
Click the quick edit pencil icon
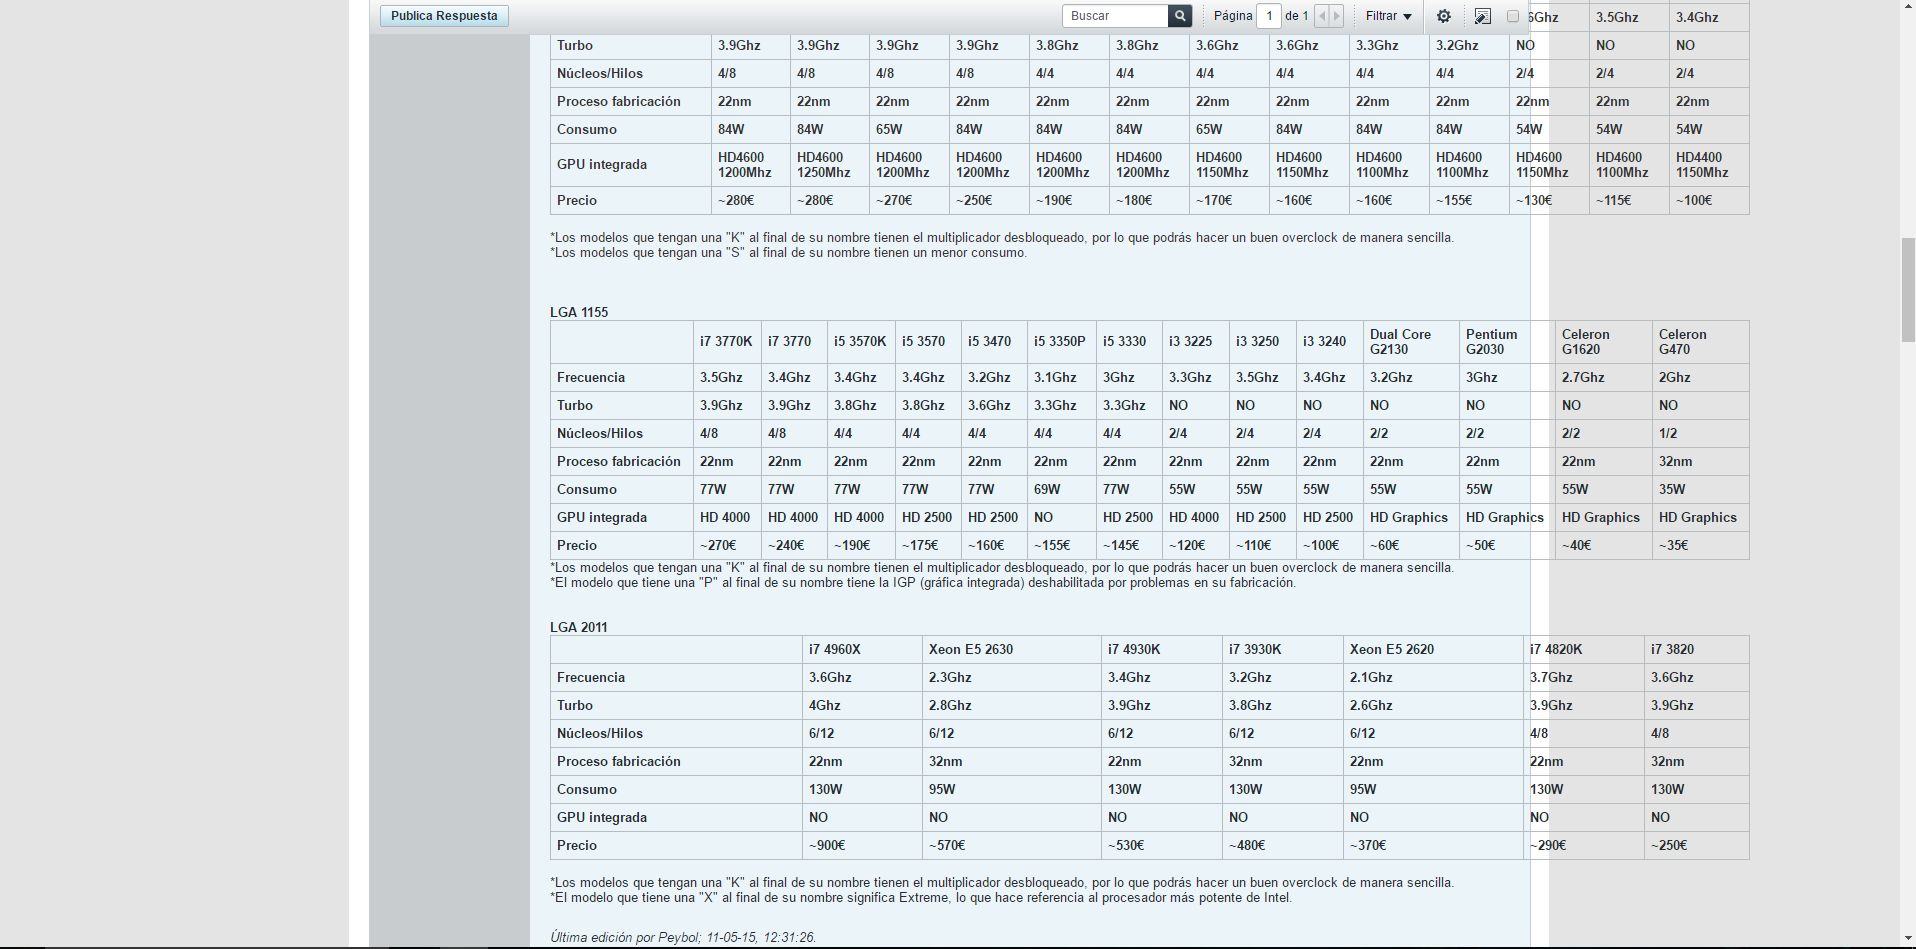coord(1483,16)
